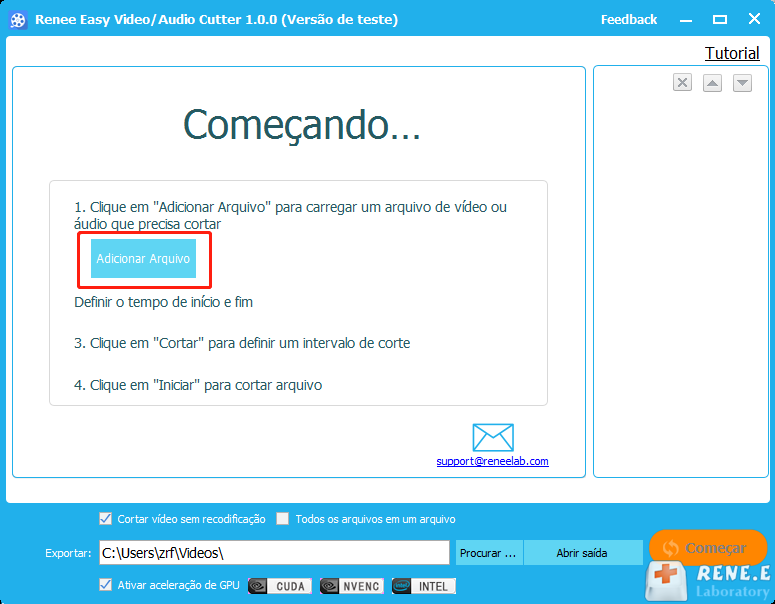Toggle Cortar vídeo sem recodificação checkbox
Screen dimensions: 775x604
tap(105, 518)
